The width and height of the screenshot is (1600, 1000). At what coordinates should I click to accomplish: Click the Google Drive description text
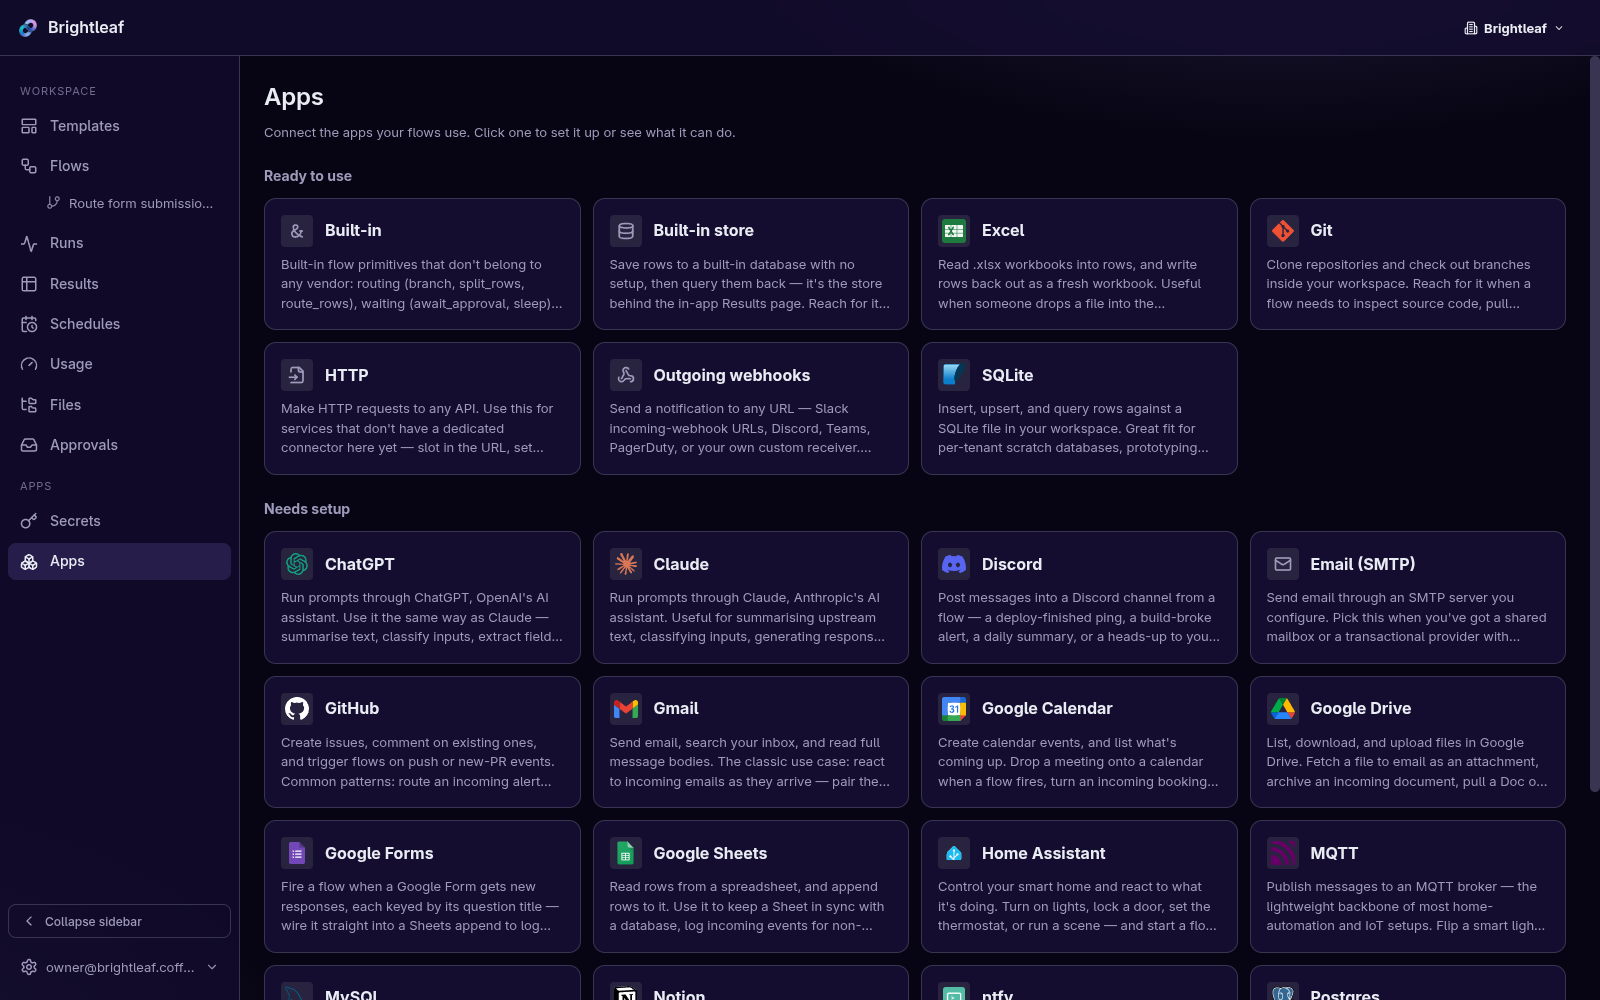(x=1406, y=762)
